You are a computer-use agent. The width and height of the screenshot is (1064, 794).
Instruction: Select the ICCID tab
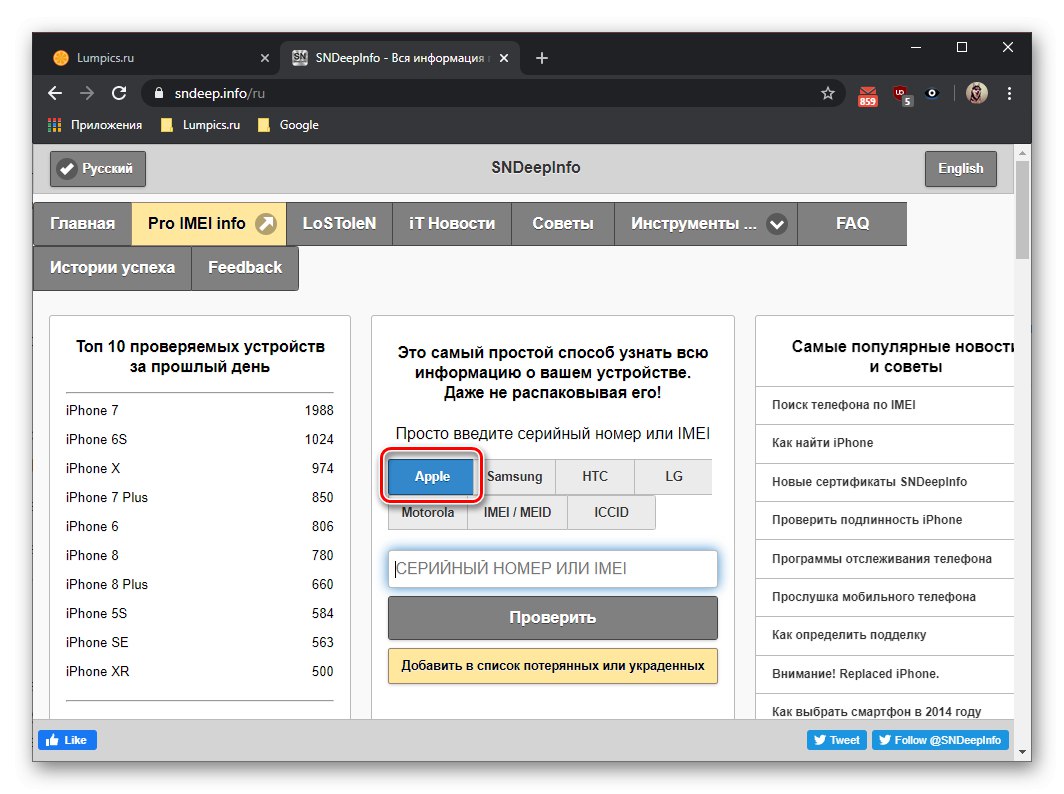[611, 512]
